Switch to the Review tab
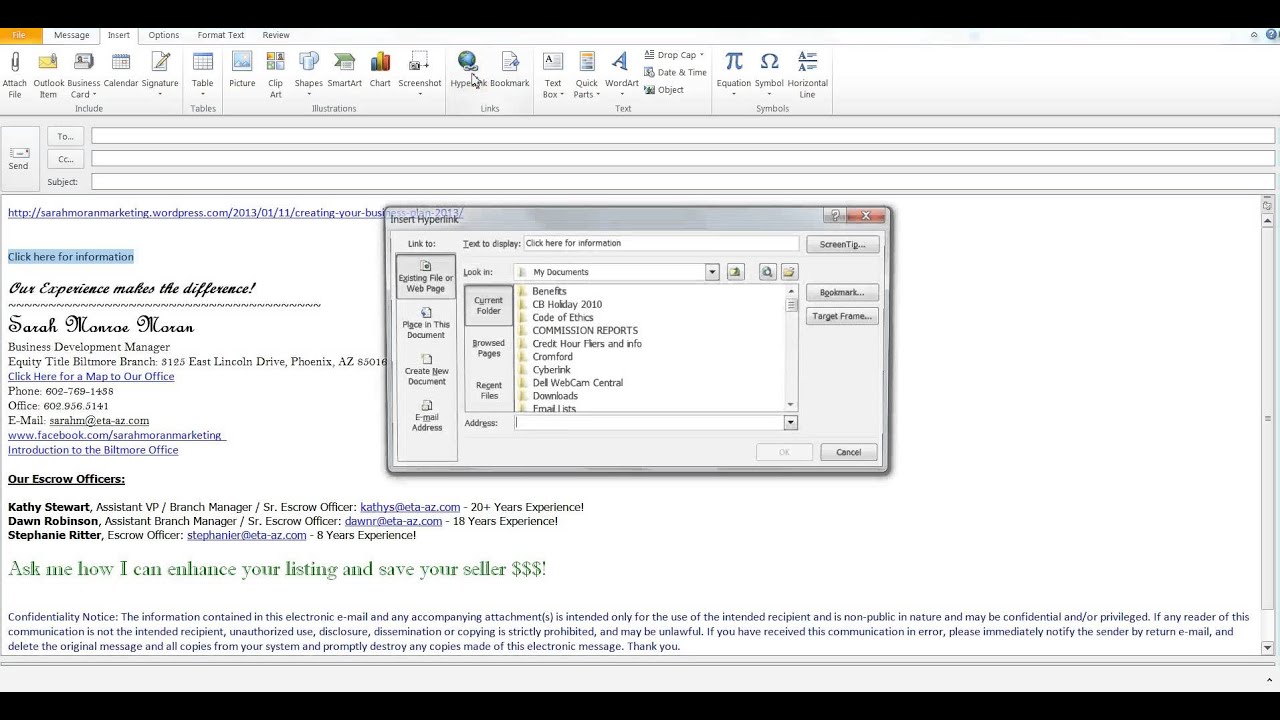Screen dimensions: 1280x720 click(276, 35)
